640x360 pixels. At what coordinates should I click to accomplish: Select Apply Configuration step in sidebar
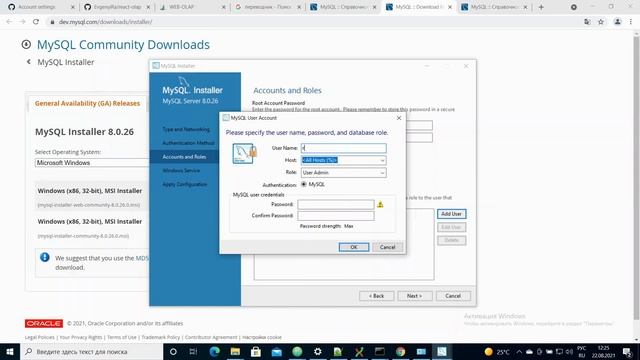click(184, 184)
